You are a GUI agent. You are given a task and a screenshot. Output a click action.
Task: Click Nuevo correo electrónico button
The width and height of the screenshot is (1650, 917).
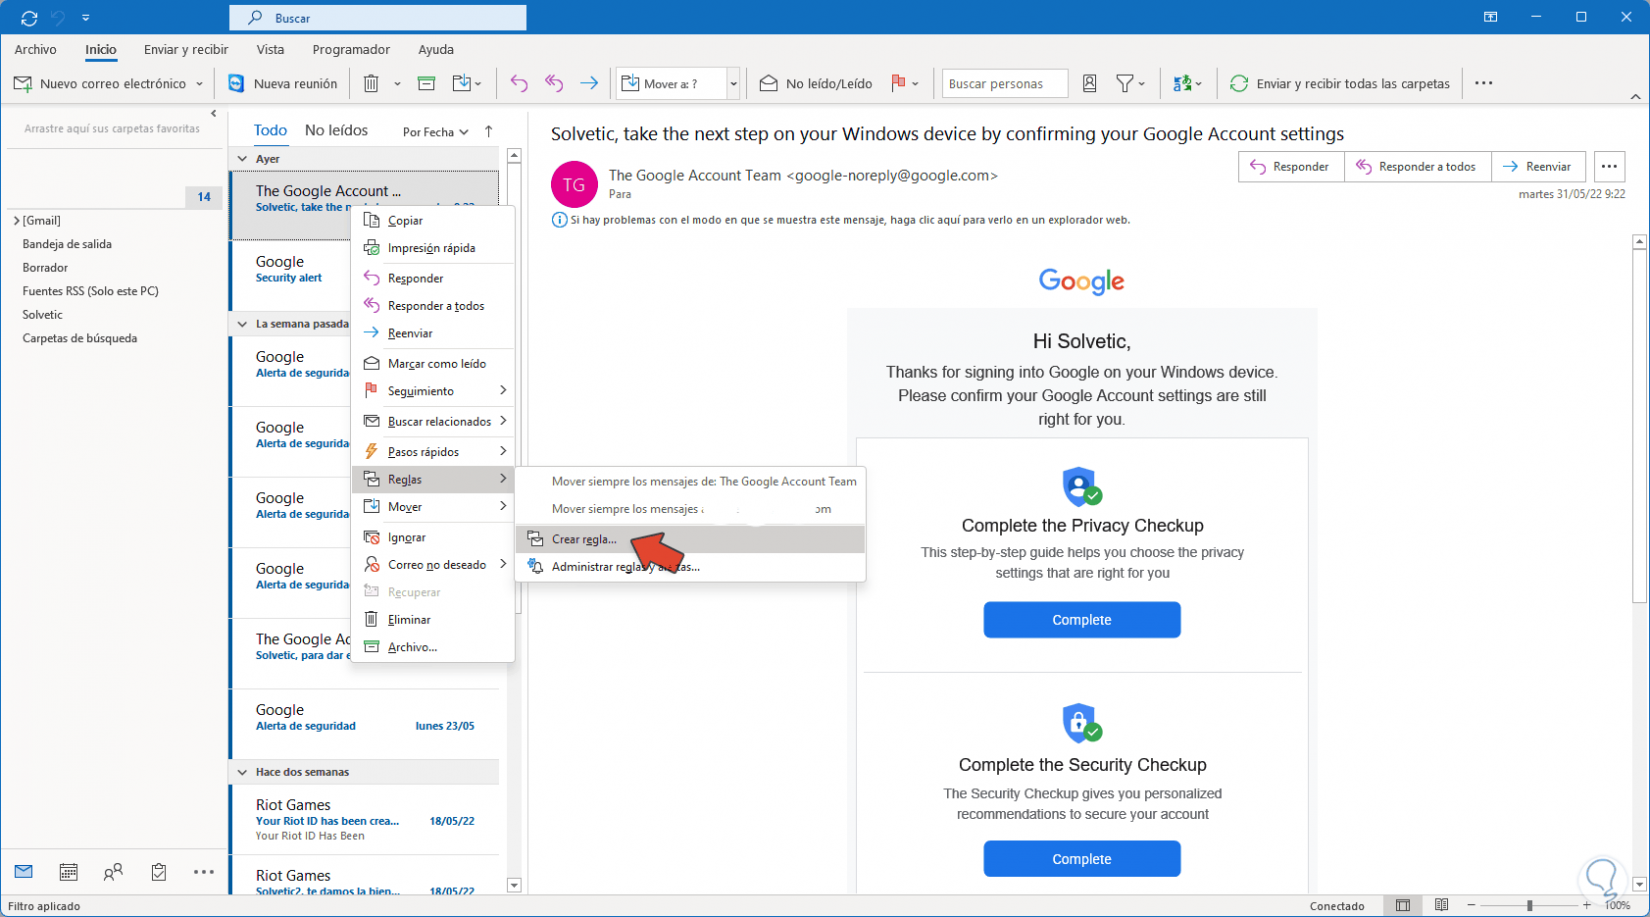[100, 83]
